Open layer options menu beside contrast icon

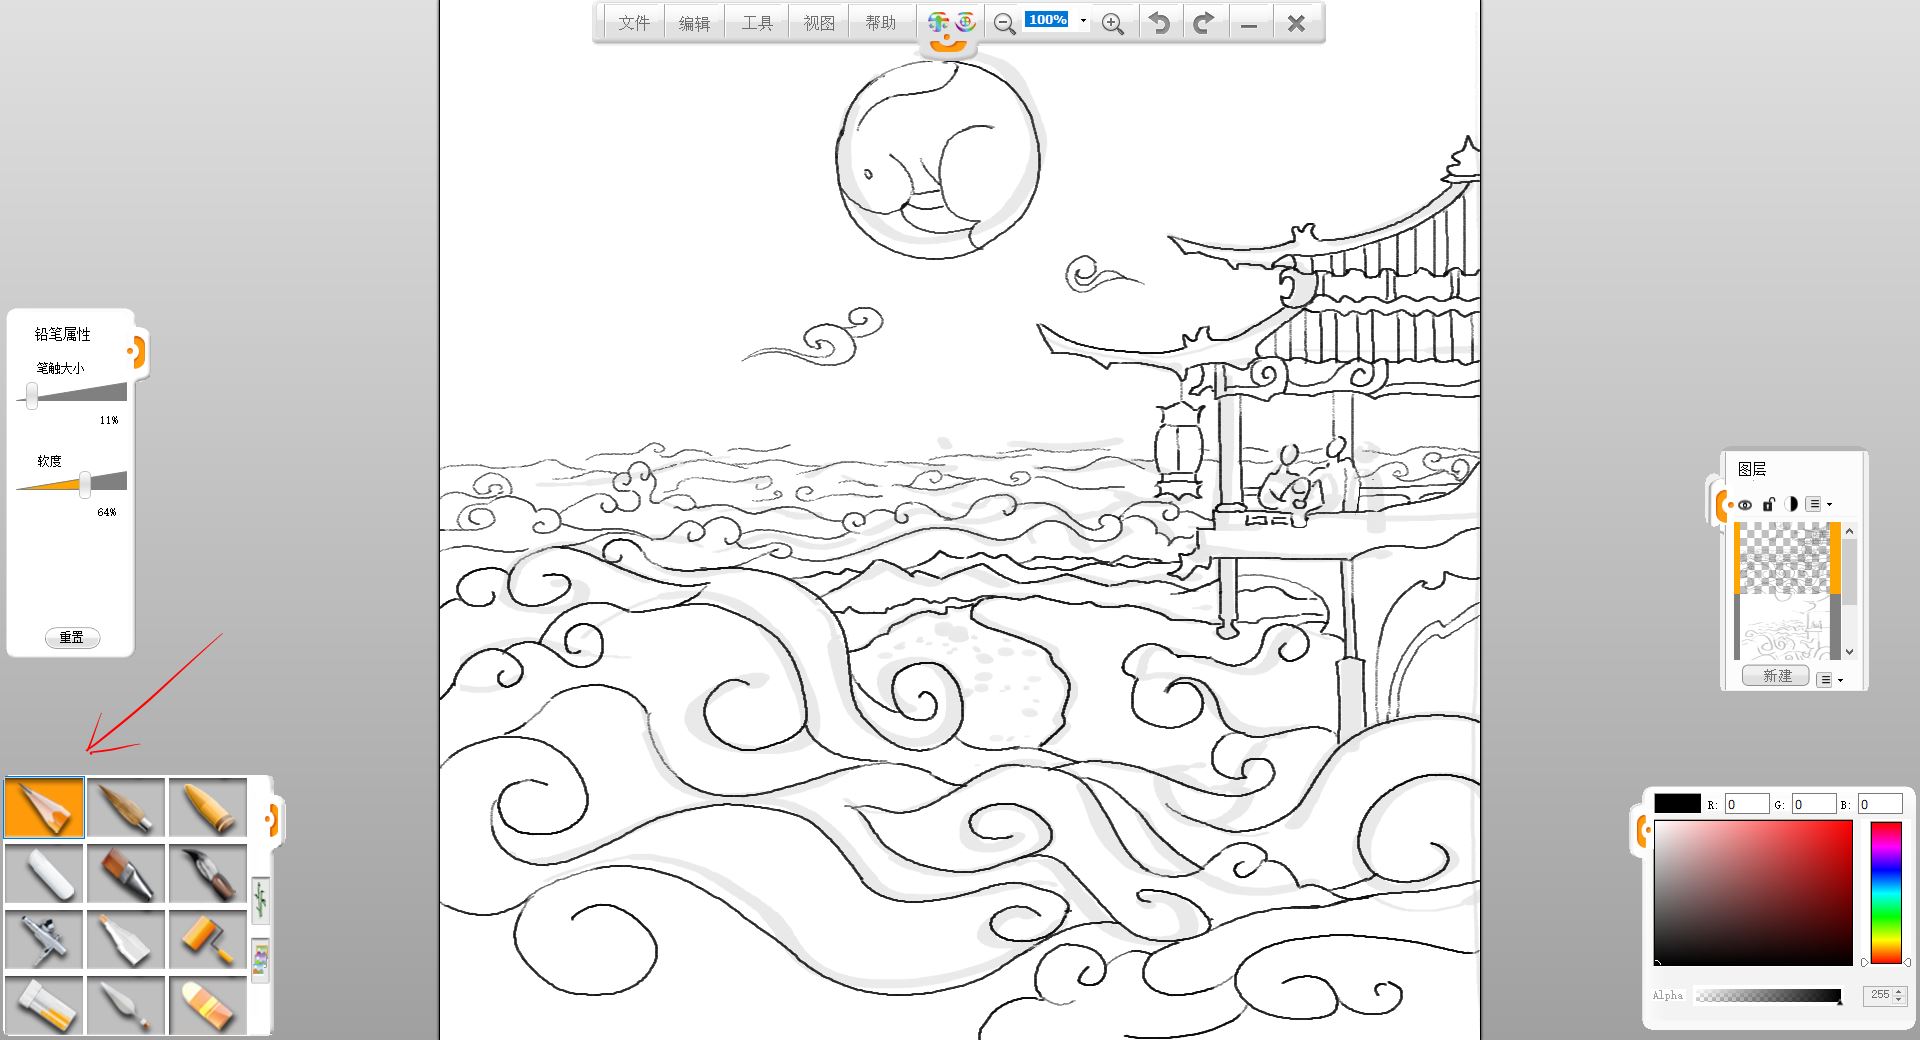pos(1818,504)
